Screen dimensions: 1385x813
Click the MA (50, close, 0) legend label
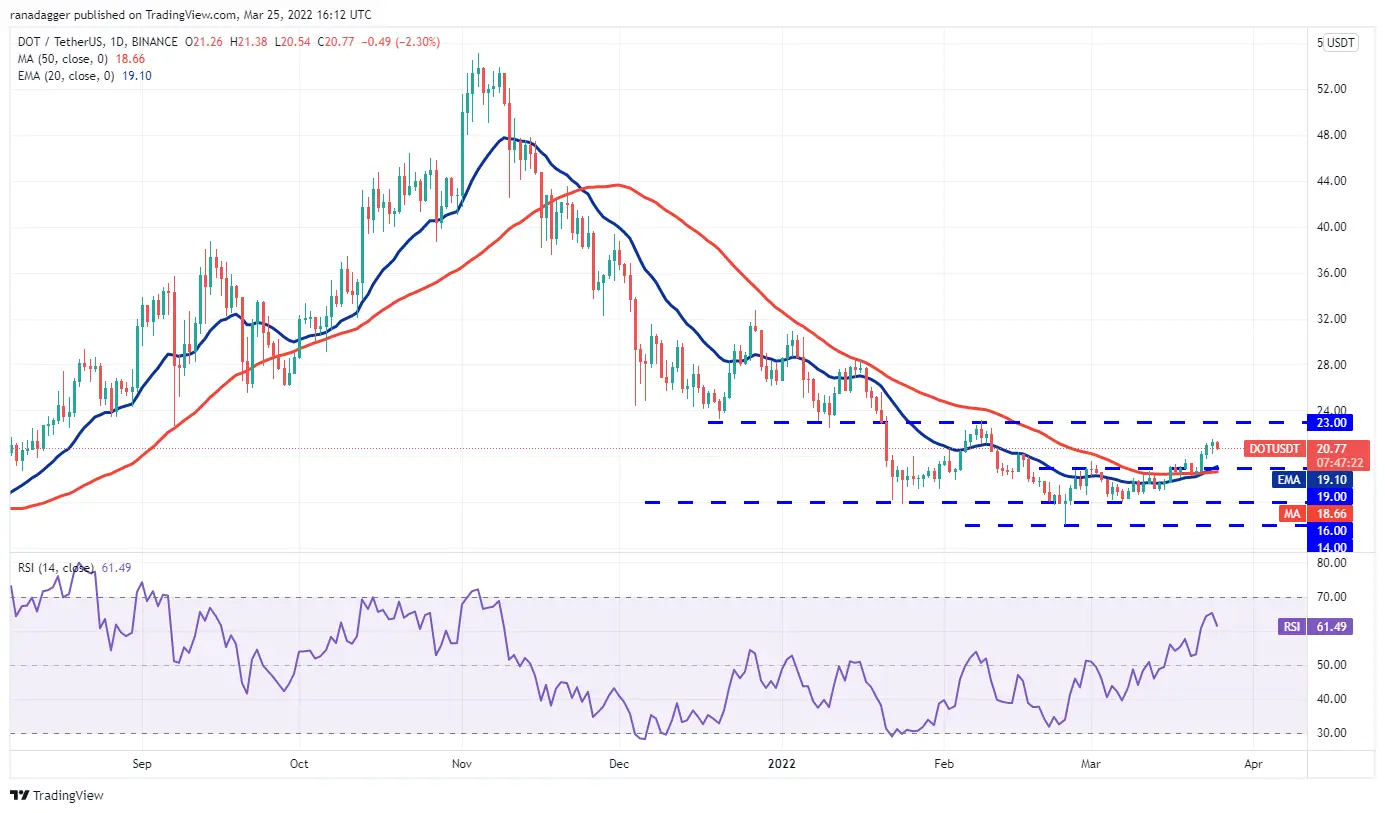[64, 59]
